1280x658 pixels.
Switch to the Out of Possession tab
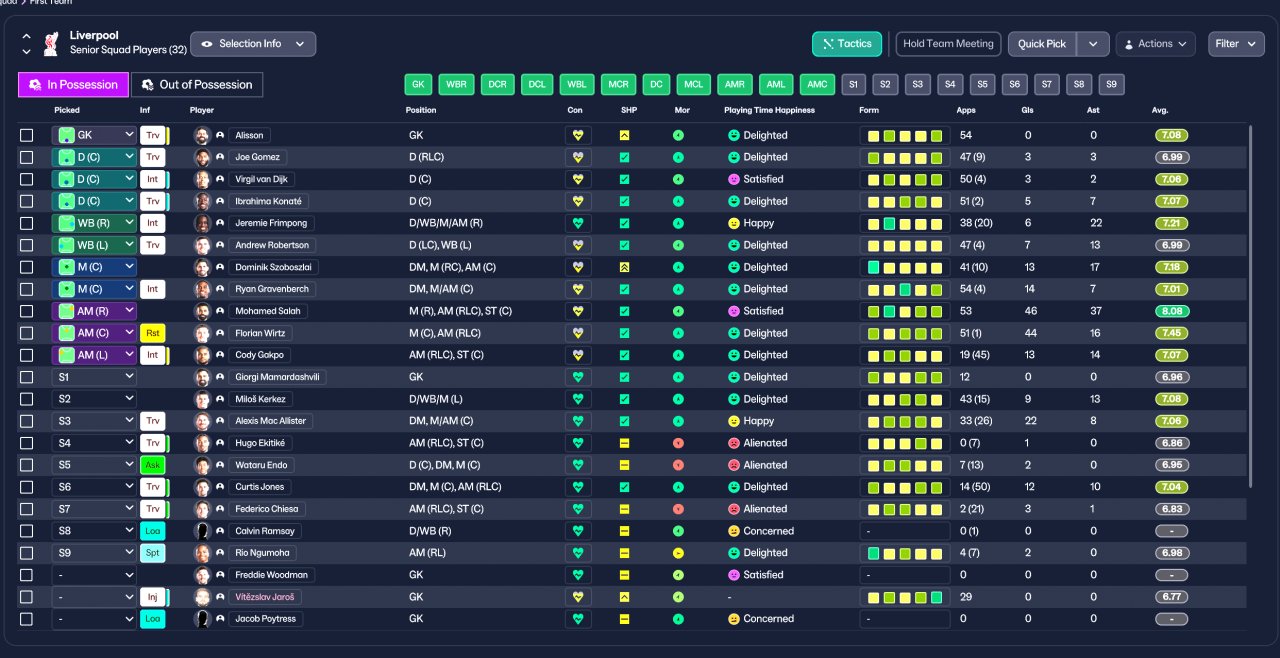click(197, 85)
